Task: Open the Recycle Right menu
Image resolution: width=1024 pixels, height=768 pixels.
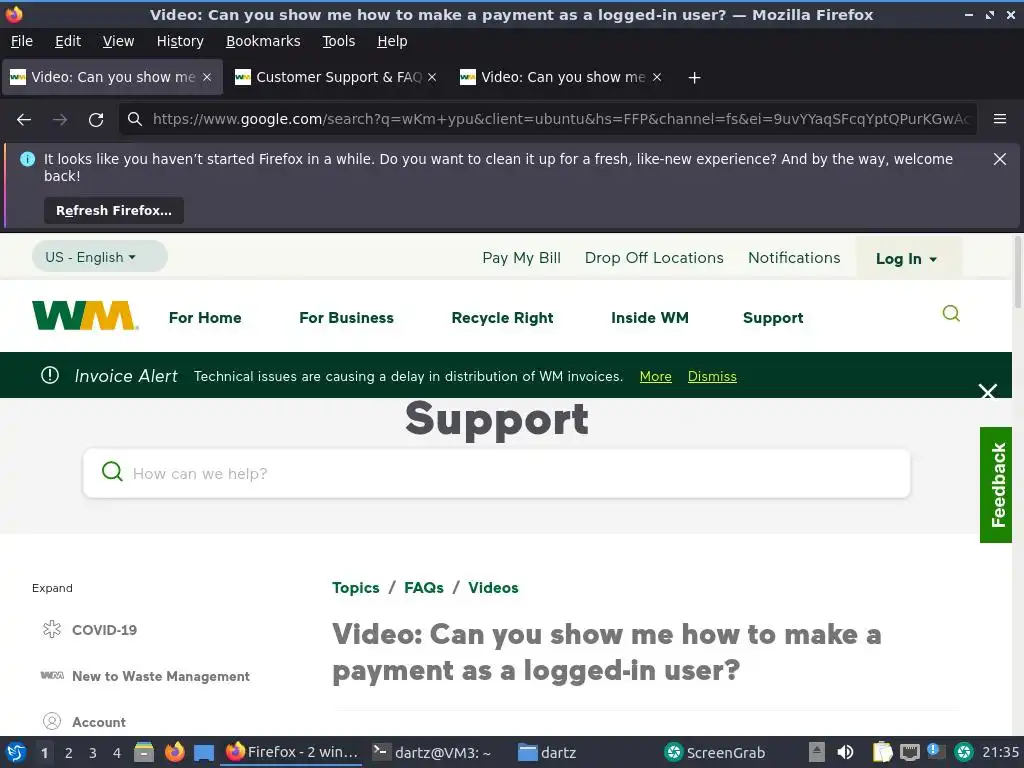Action: point(502,318)
